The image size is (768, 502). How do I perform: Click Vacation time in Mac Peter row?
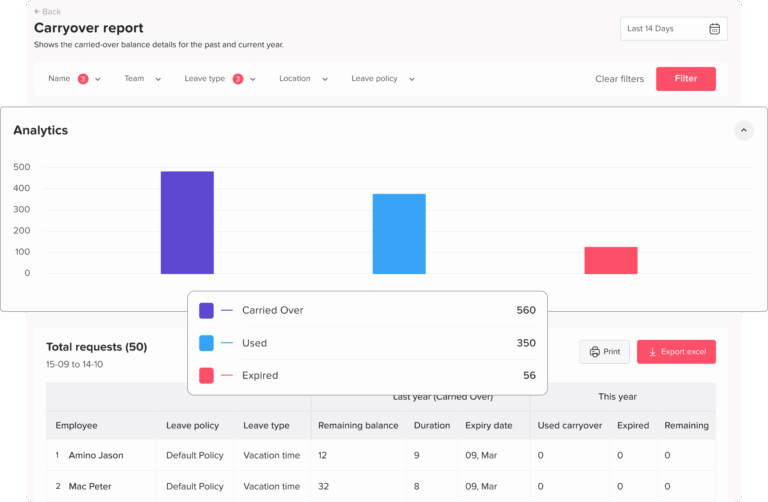(x=272, y=486)
